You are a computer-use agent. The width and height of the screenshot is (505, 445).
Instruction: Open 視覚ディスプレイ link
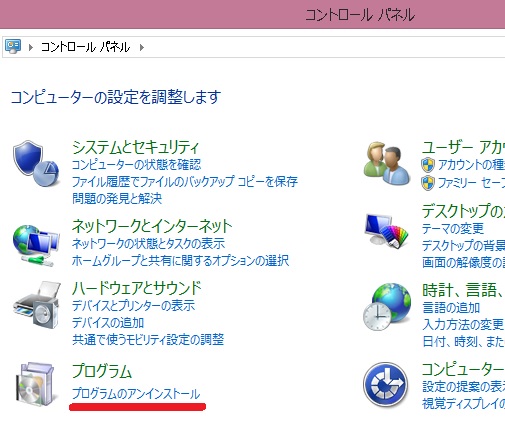463,404
